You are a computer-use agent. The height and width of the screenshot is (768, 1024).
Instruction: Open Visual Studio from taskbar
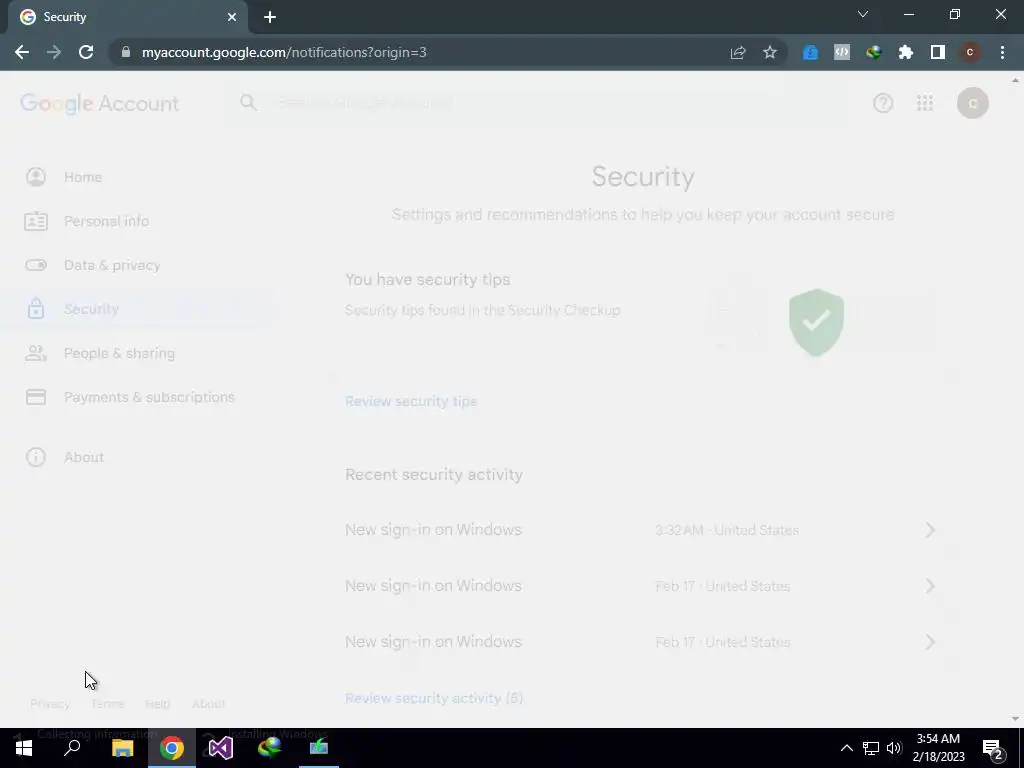(221, 748)
